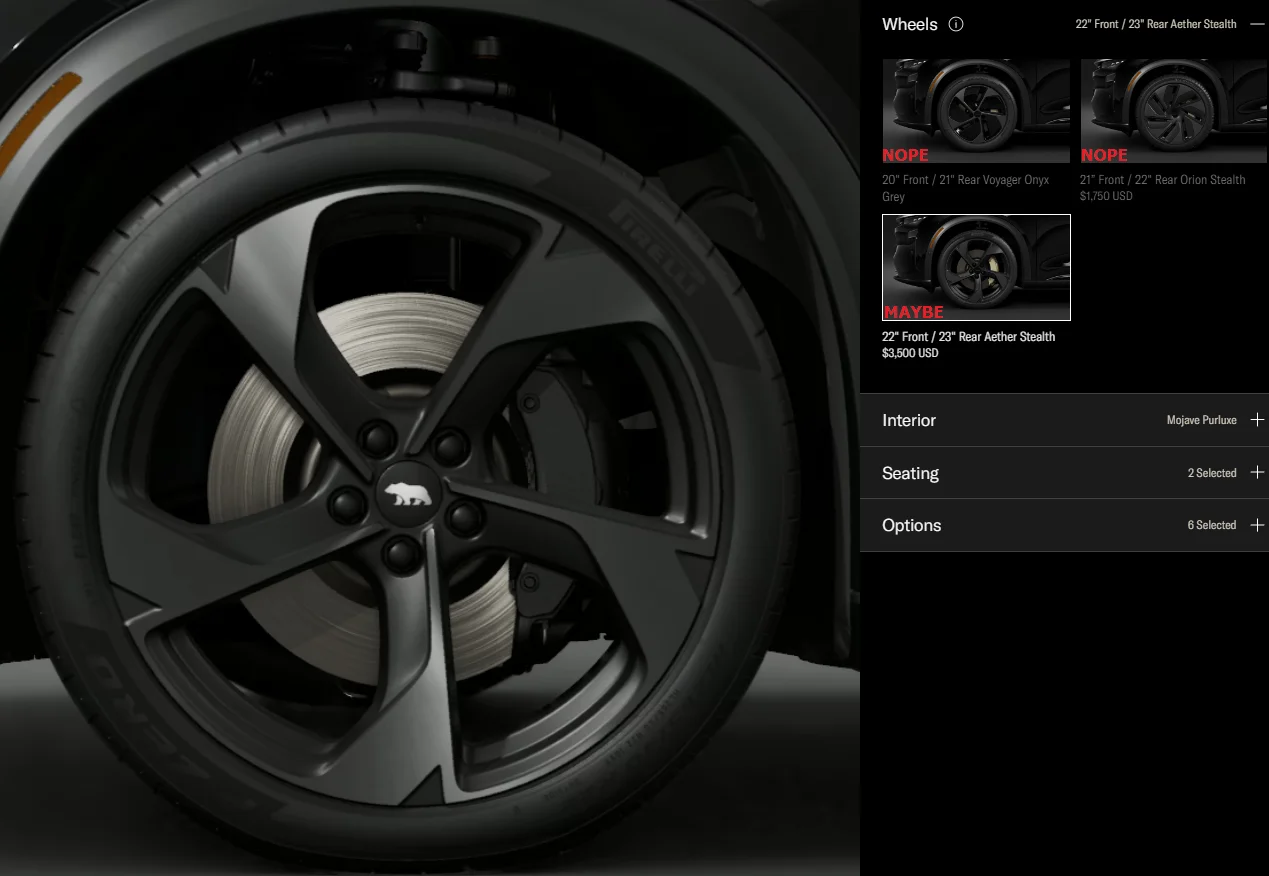The width and height of the screenshot is (1269, 876).
Task: Select the Orion Stealth wheel thumbnail
Action: (x=1174, y=111)
